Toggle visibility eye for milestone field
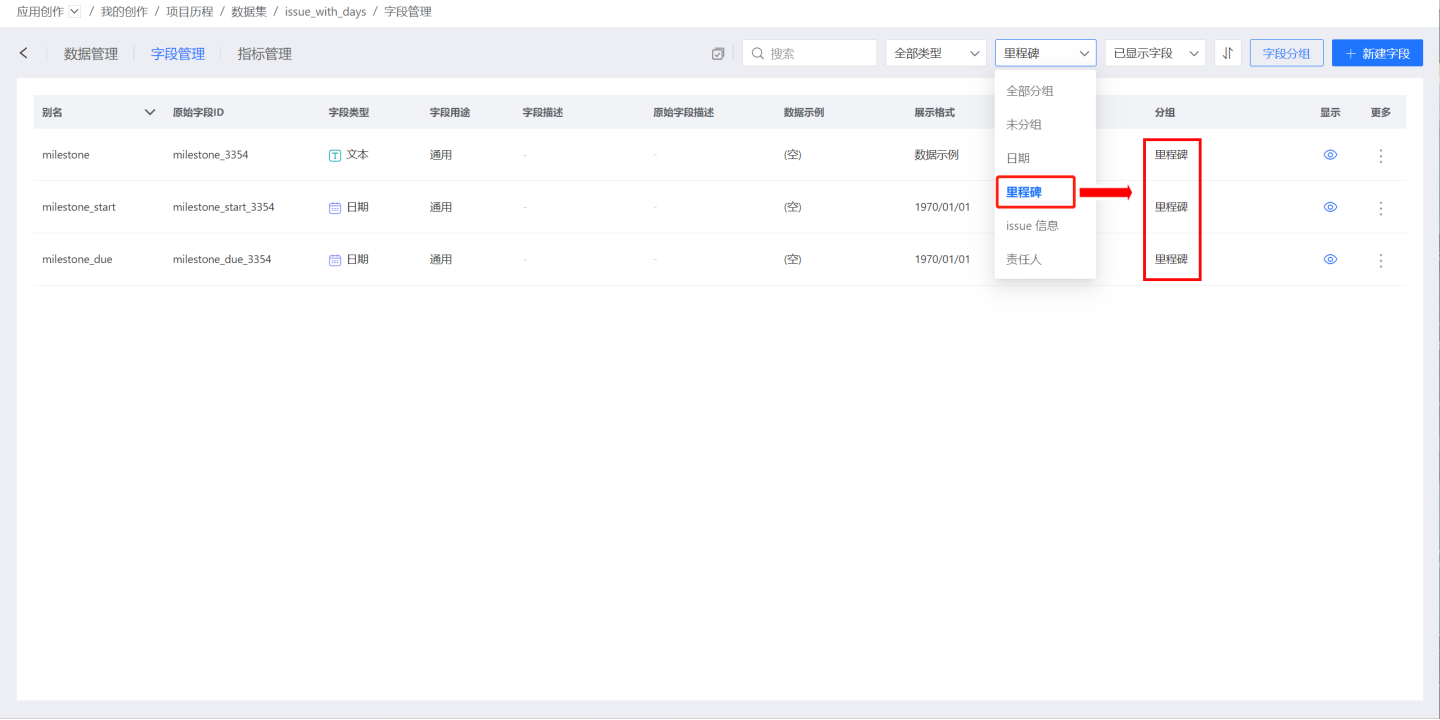1440x720 pixels. pyautogui.click(x=1330, y=155)
